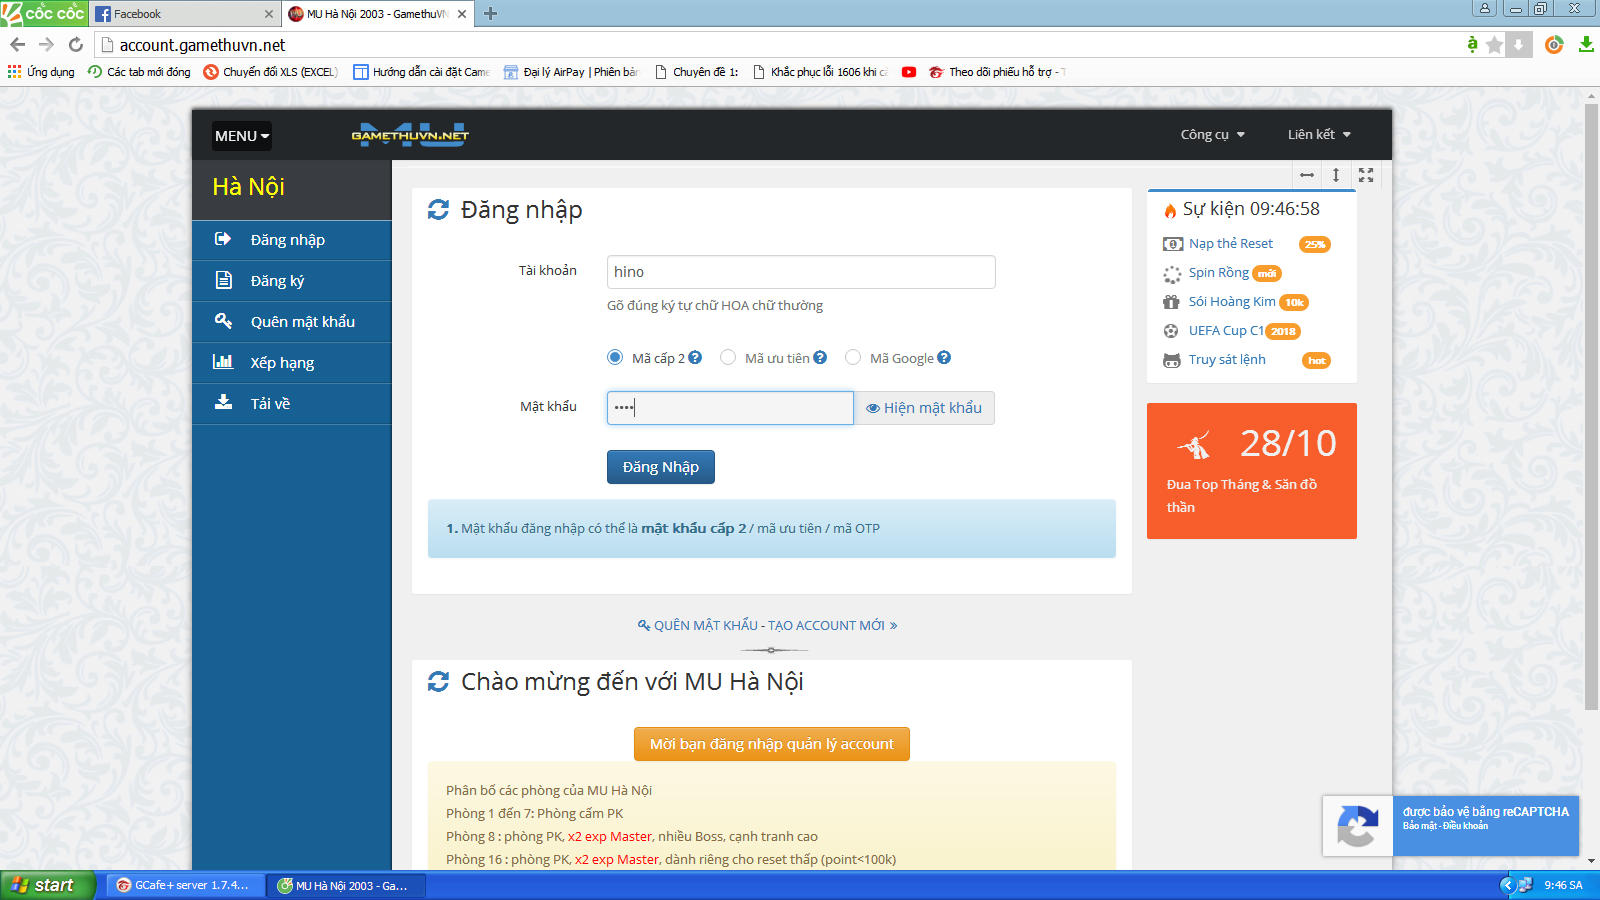Viewport: 1600px width, 900px height.
Task: Open the Ứng dụng apps bookmark
Action: [41, 72]
